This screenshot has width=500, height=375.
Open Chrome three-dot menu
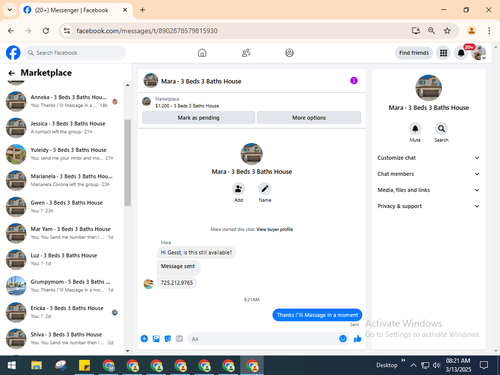(489, 31)
